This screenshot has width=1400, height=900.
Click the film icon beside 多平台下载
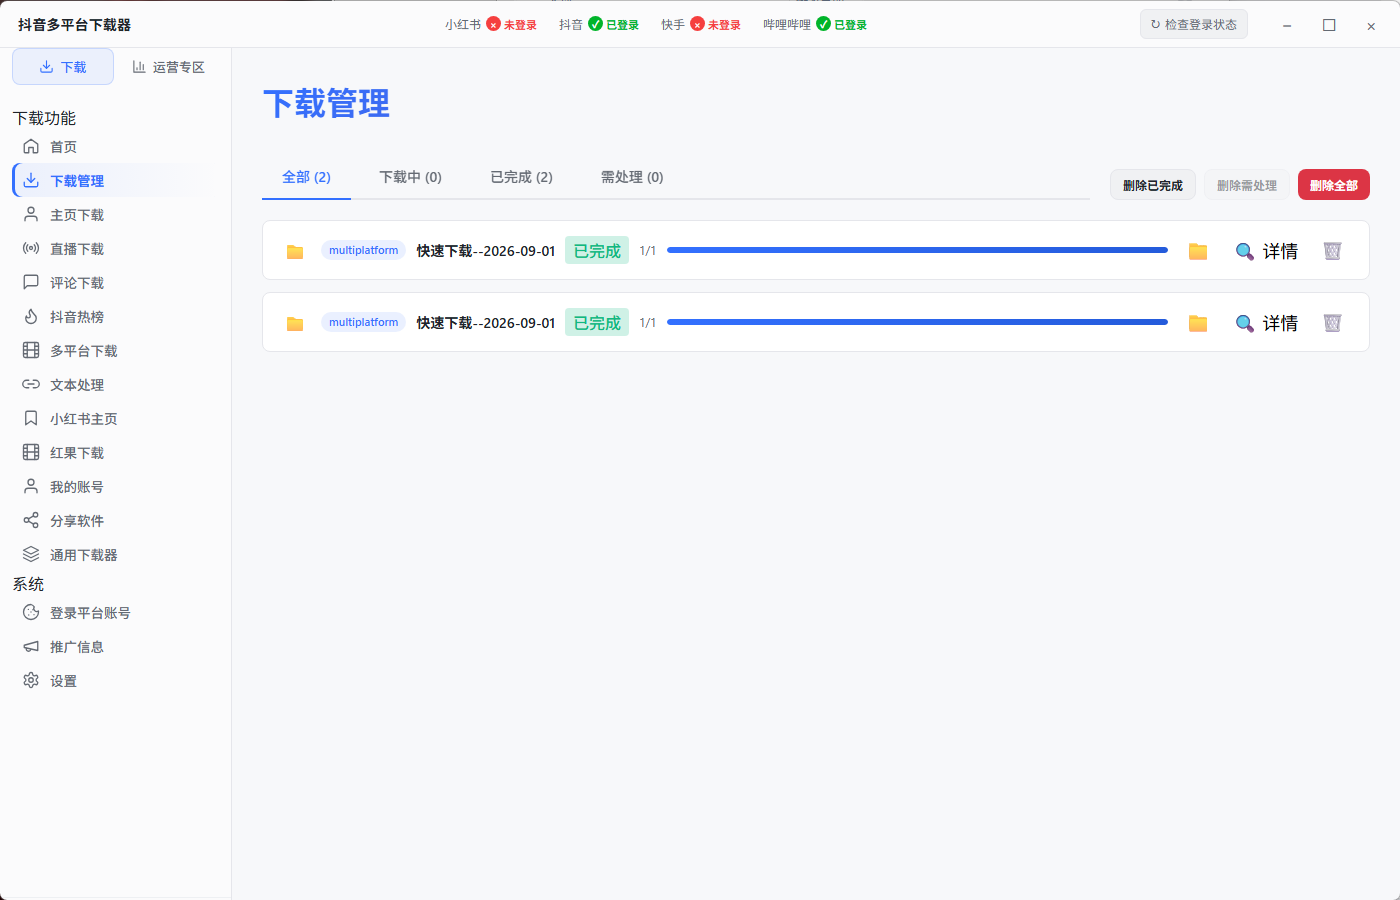point(31,351)
